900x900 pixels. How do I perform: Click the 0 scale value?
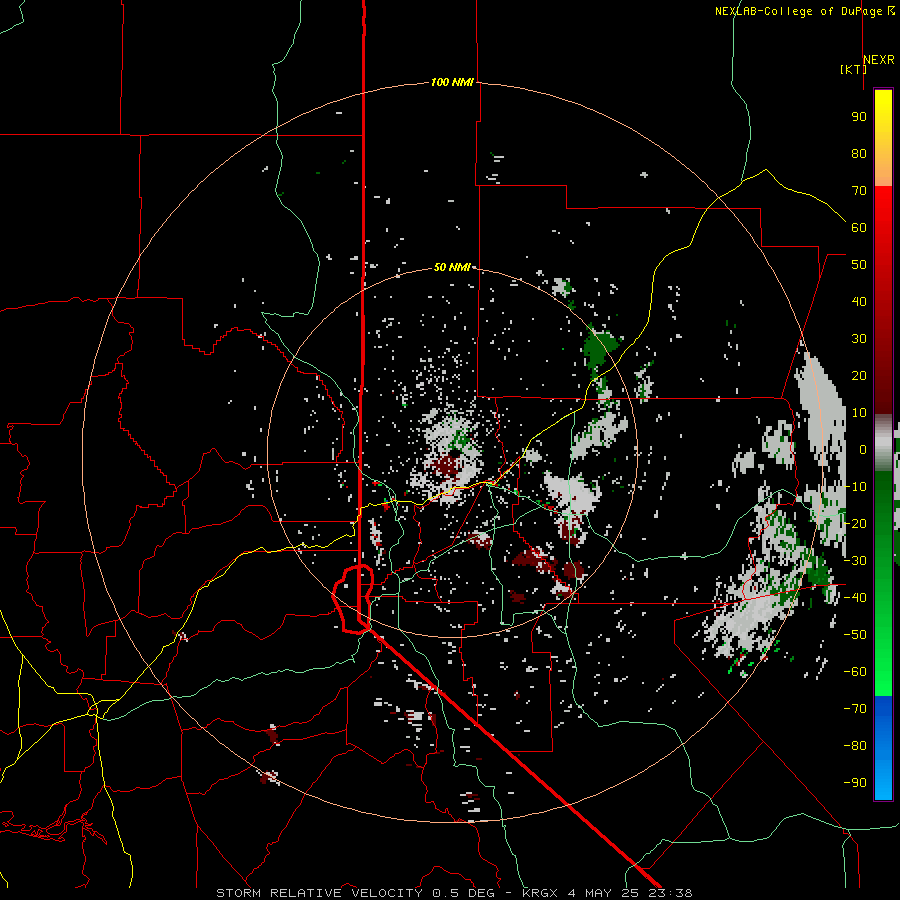[x=863, y=449]
